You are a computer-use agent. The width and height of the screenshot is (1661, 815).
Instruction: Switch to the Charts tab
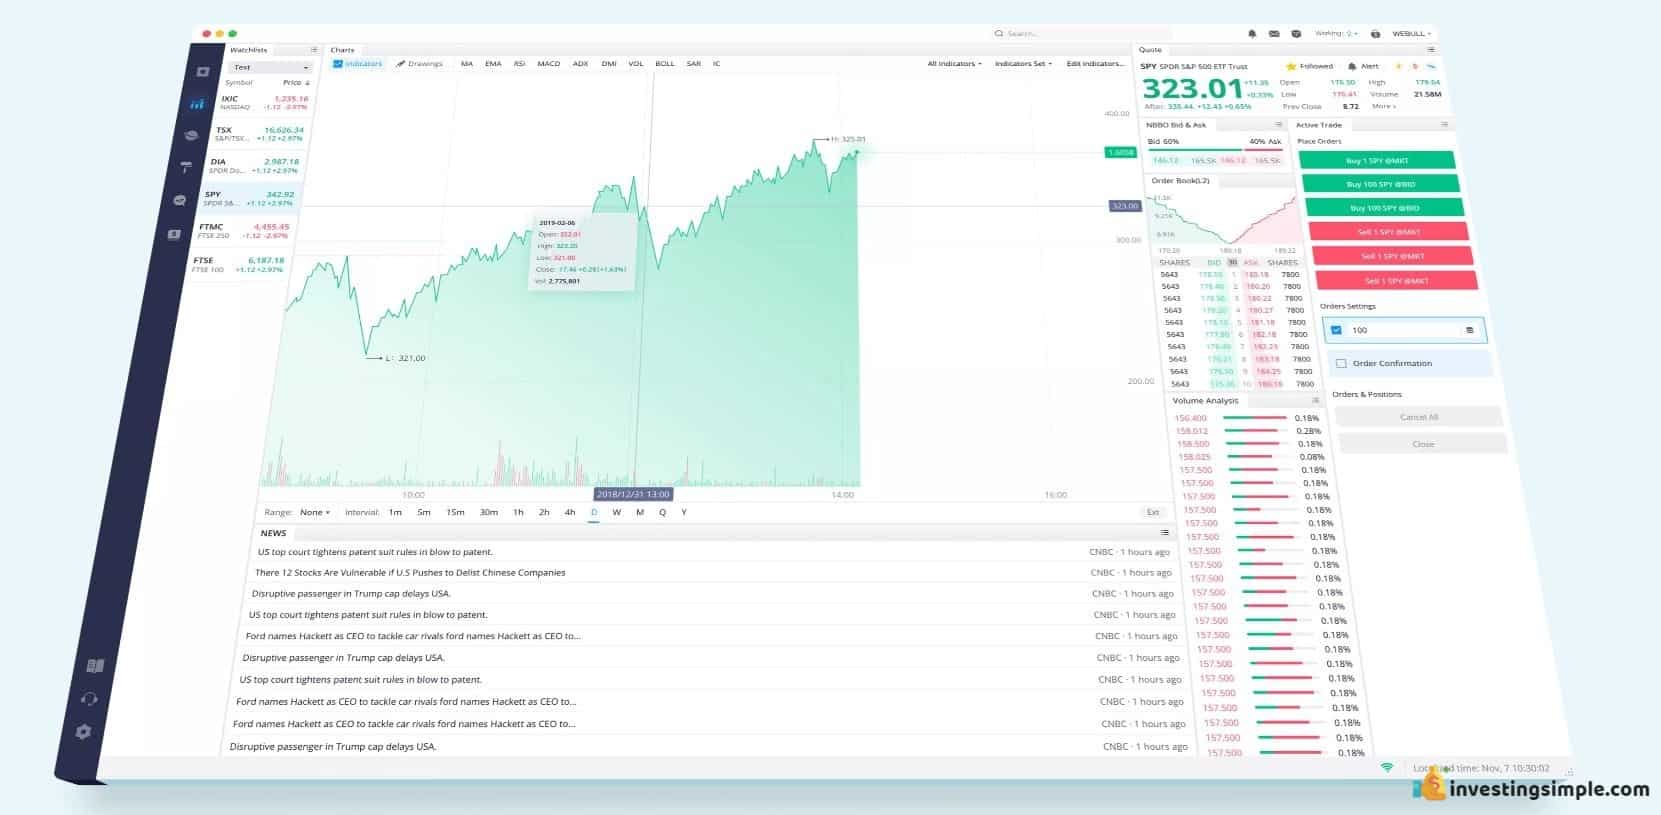[x=342, y=50]
